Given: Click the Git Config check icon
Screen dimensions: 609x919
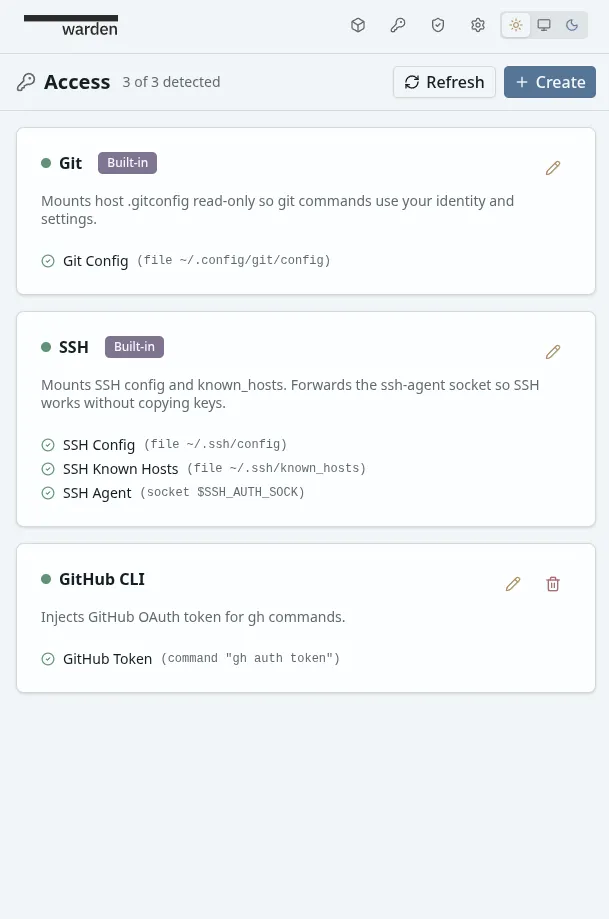Looking at the screenshot, I should pos(48,261).
